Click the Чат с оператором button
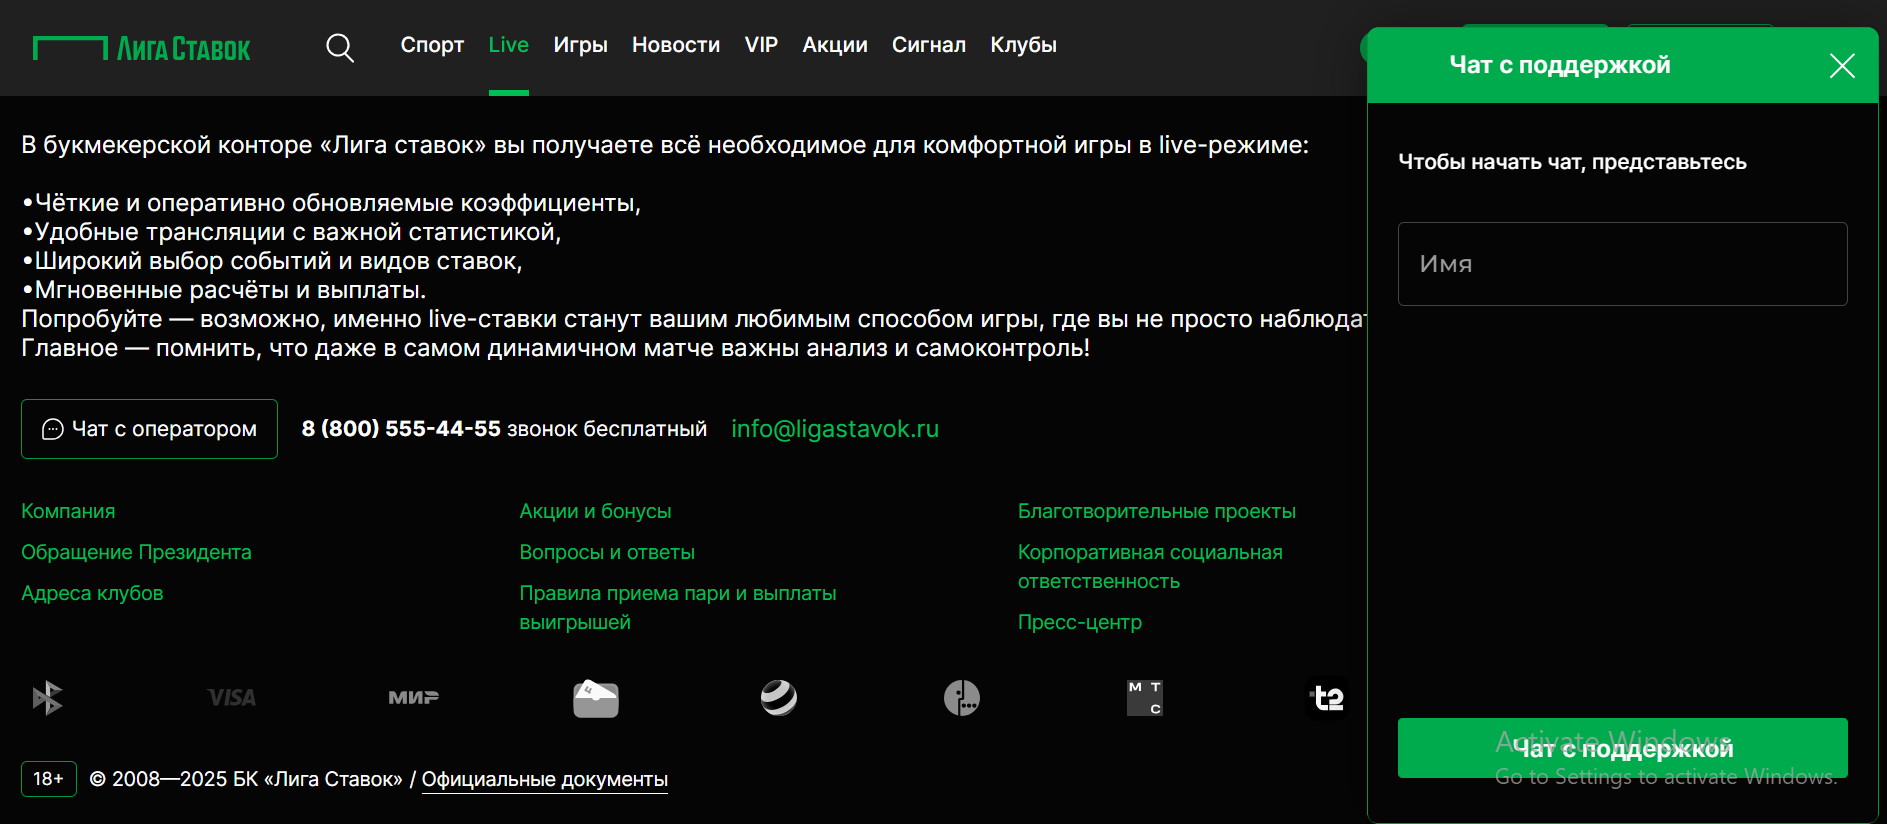Viewport: 1887px width, 824px height. click(x=149, y=429)
